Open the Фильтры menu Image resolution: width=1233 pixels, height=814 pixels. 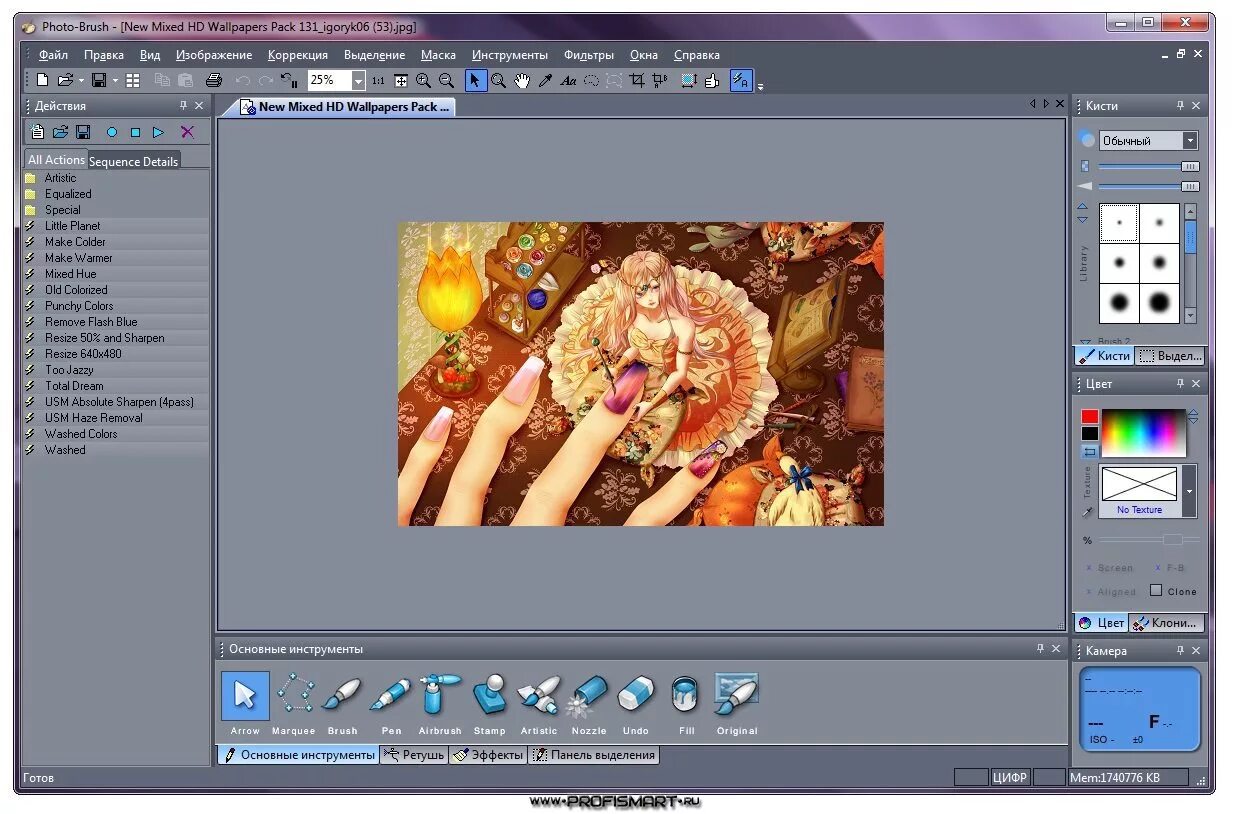[589, 55]
